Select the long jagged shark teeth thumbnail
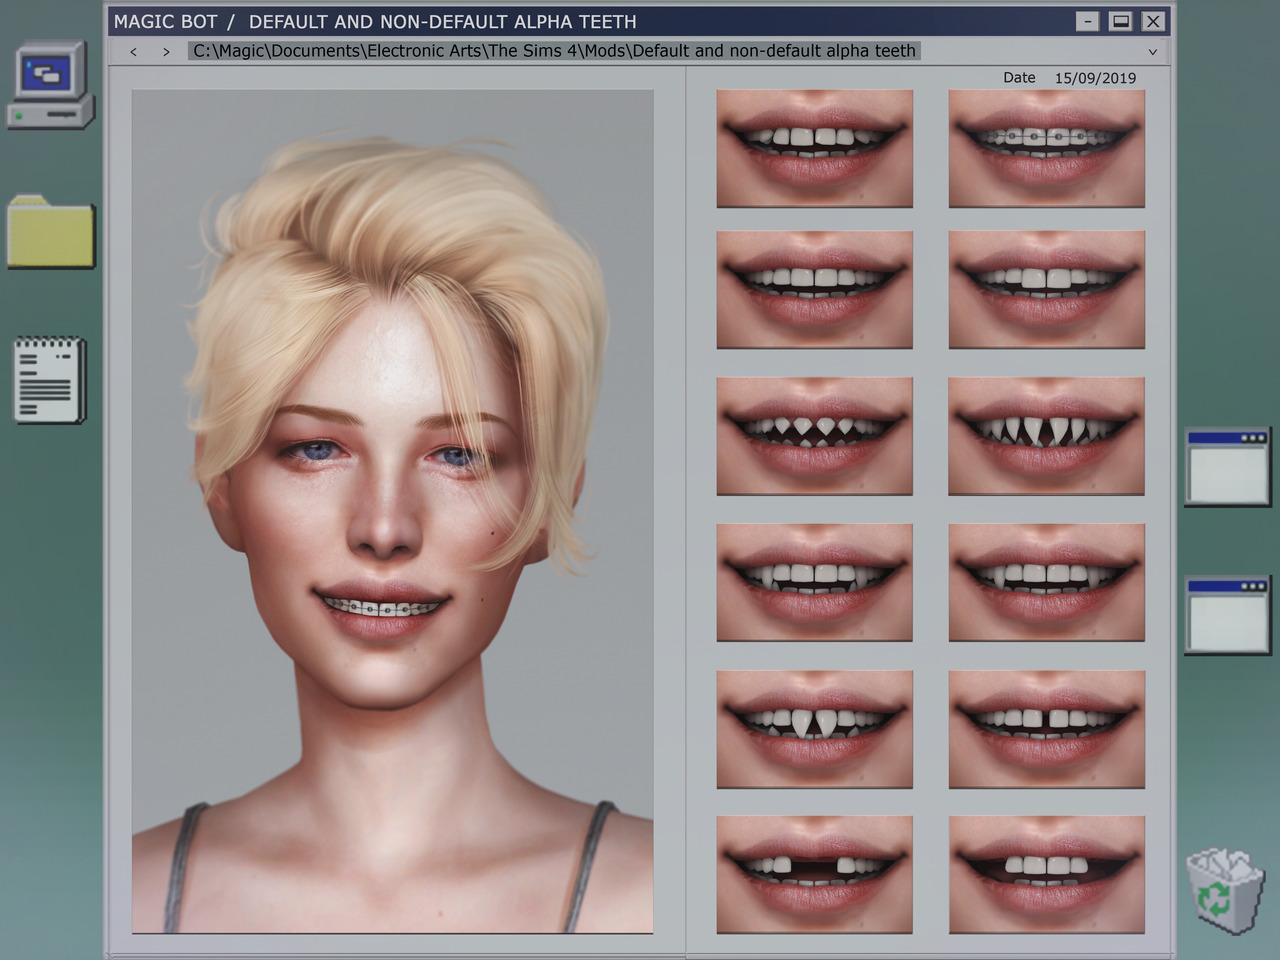Screen dimensions: 1280x960 tap(1046, 436)
